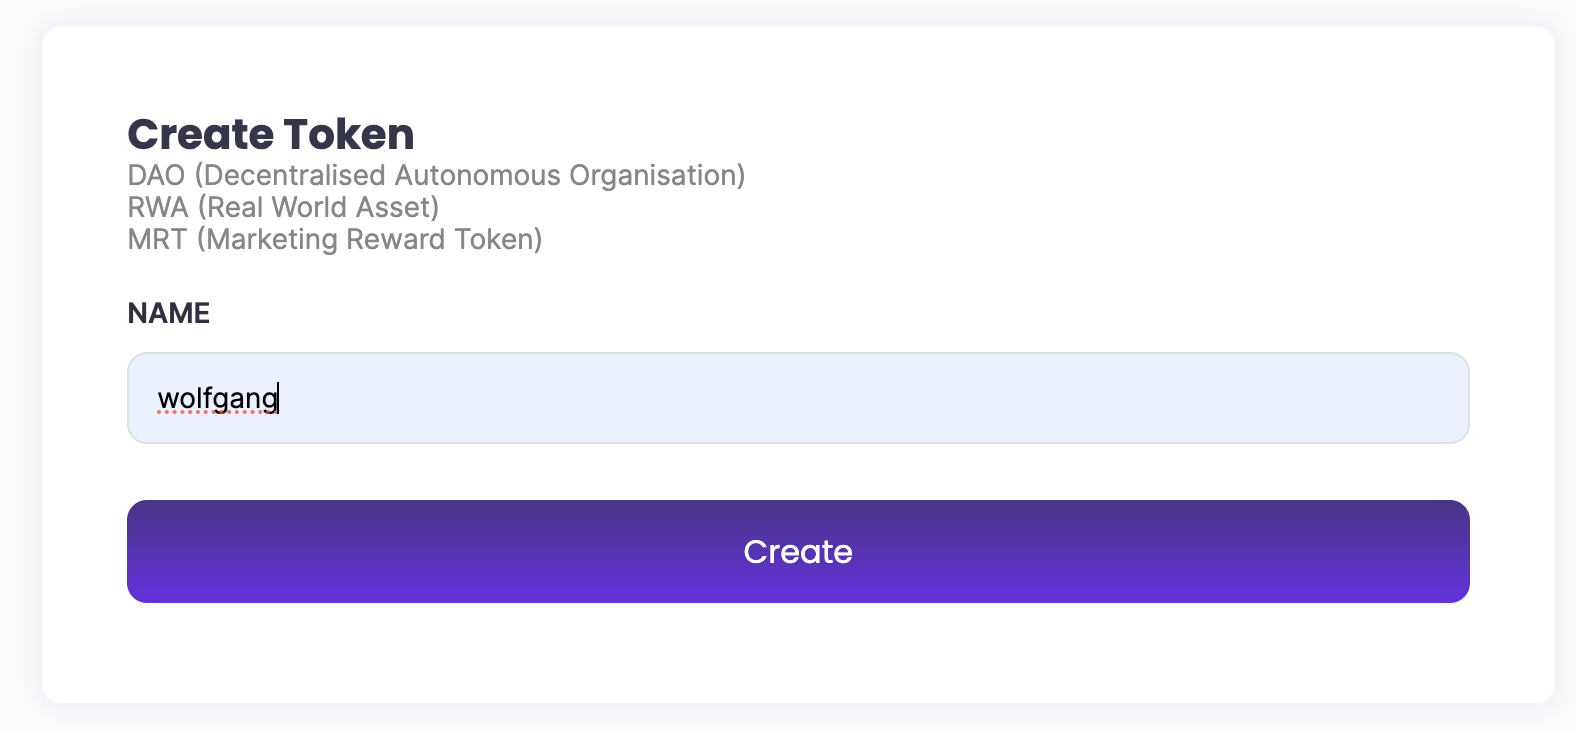Click the NAME field label
Screen dimensions: 1576x734
(x=169, y=313)
